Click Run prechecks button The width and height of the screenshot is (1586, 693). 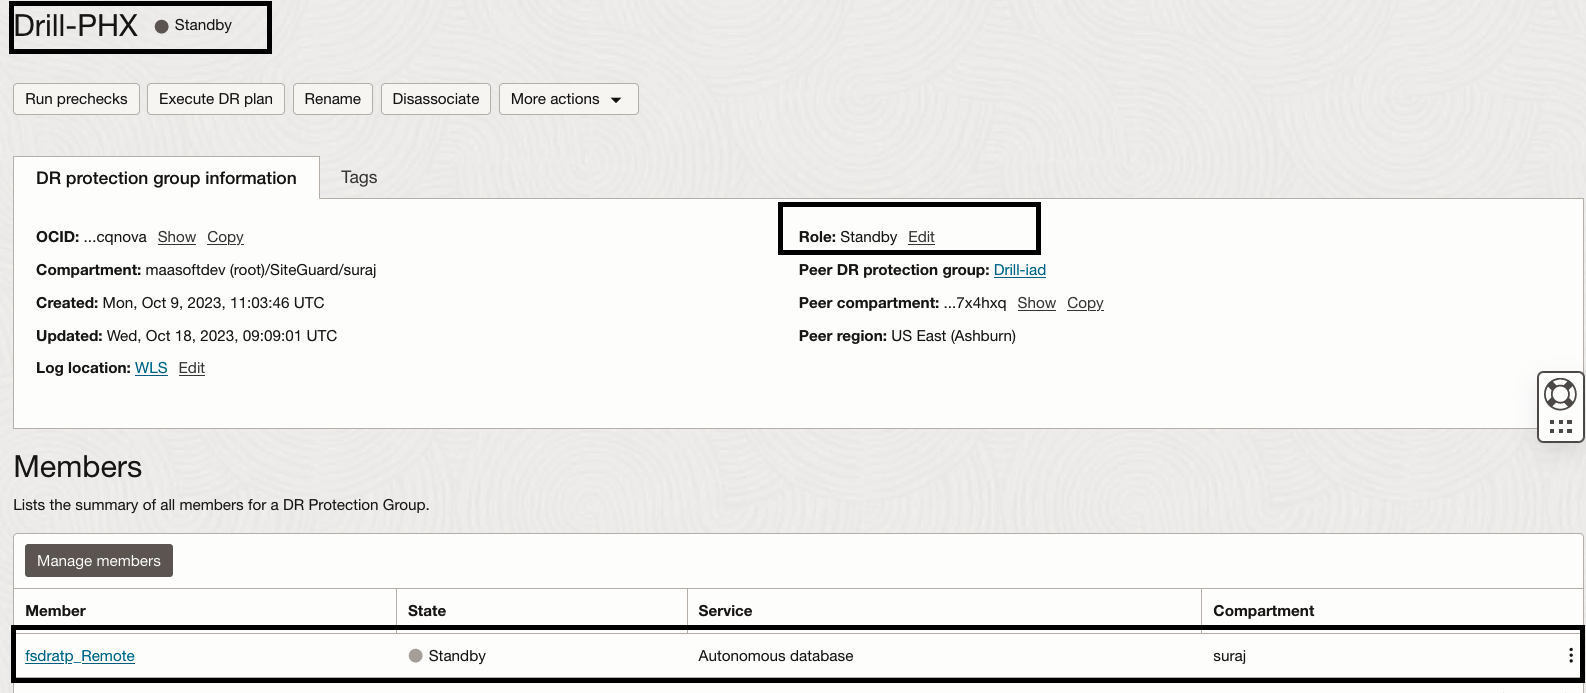coord(76,99)
